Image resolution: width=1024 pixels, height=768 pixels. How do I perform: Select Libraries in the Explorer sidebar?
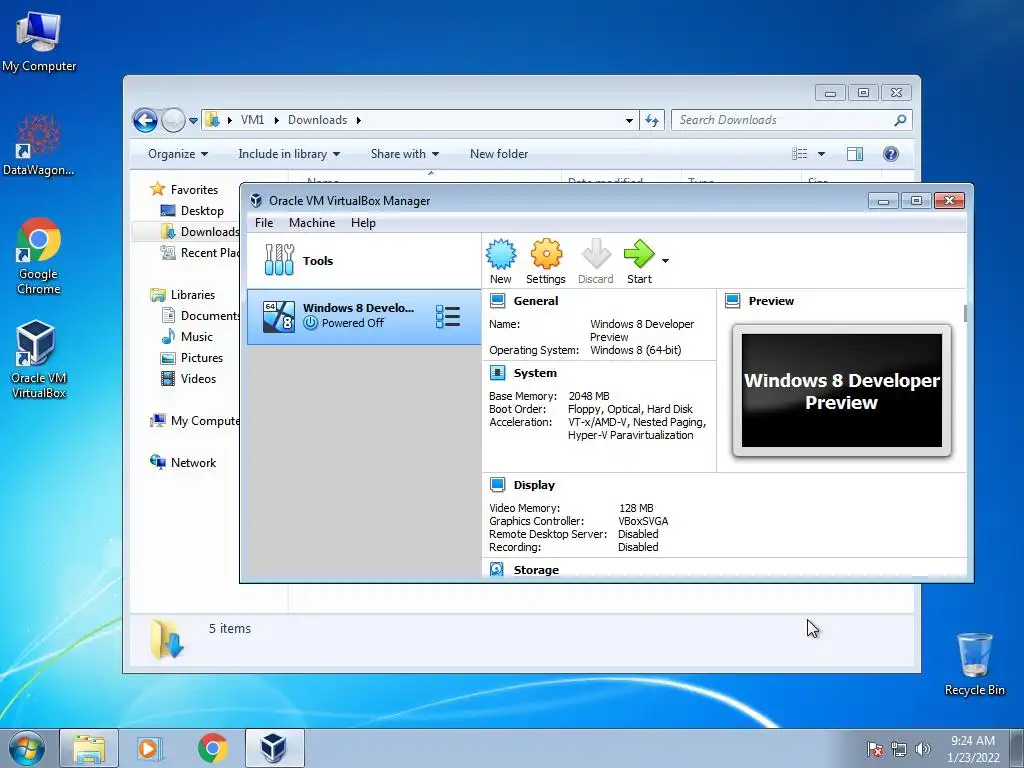pyautogui.click(x=193, y=295)
